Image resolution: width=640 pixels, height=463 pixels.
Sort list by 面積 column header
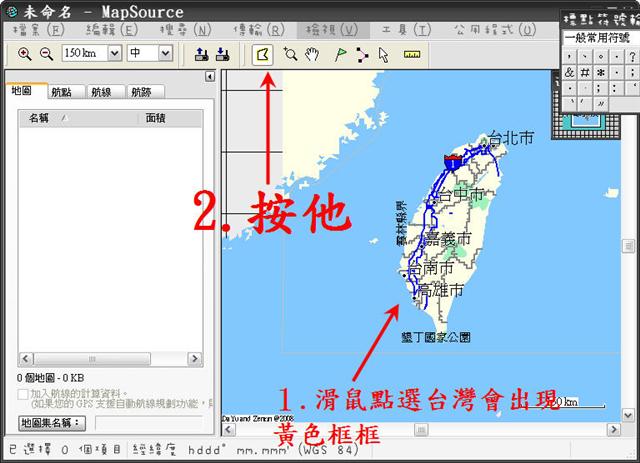pyautogui.click(x=170, y=118)
